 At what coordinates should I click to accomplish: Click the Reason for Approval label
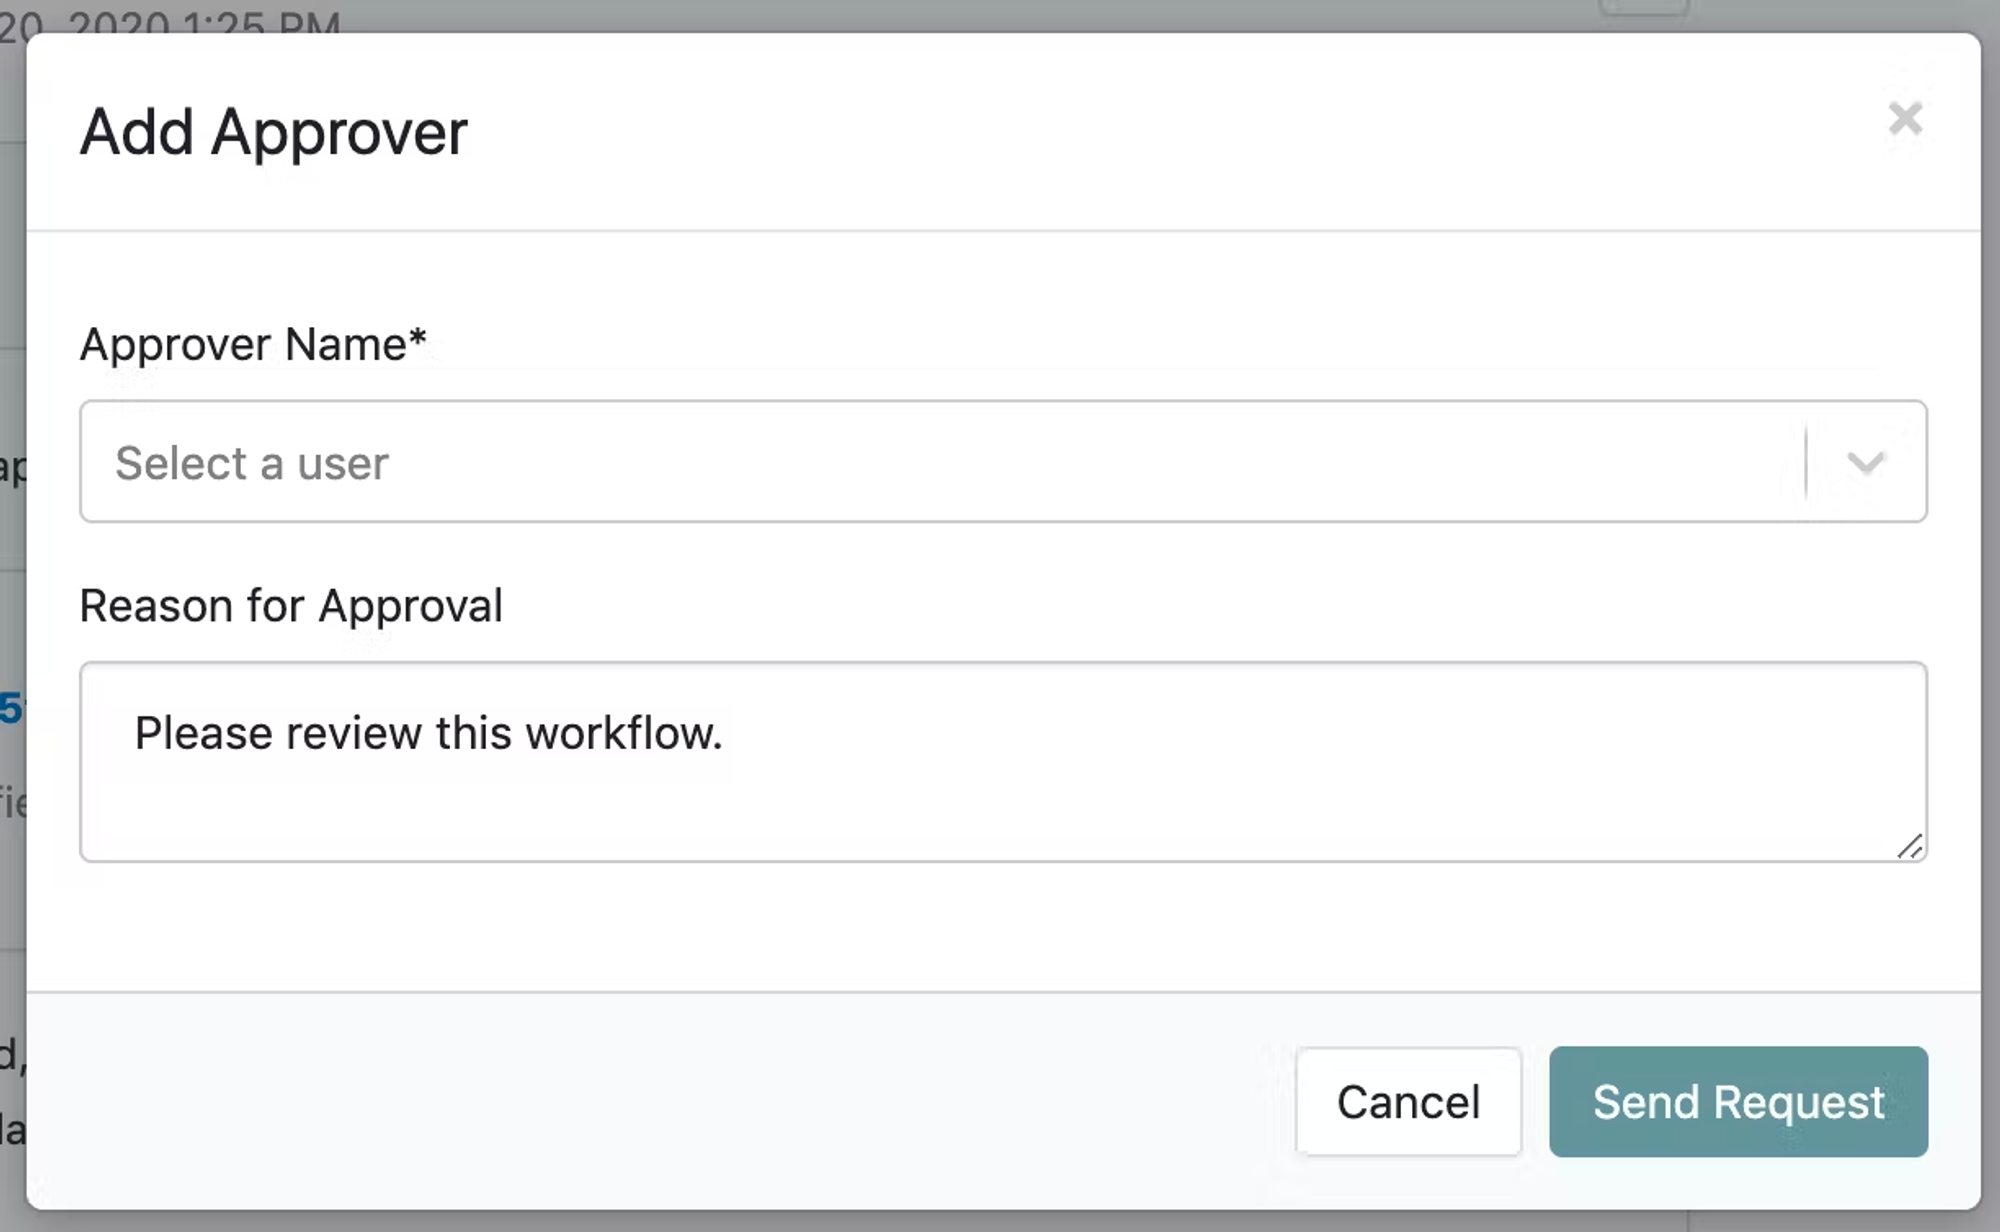tap(292, 604)
